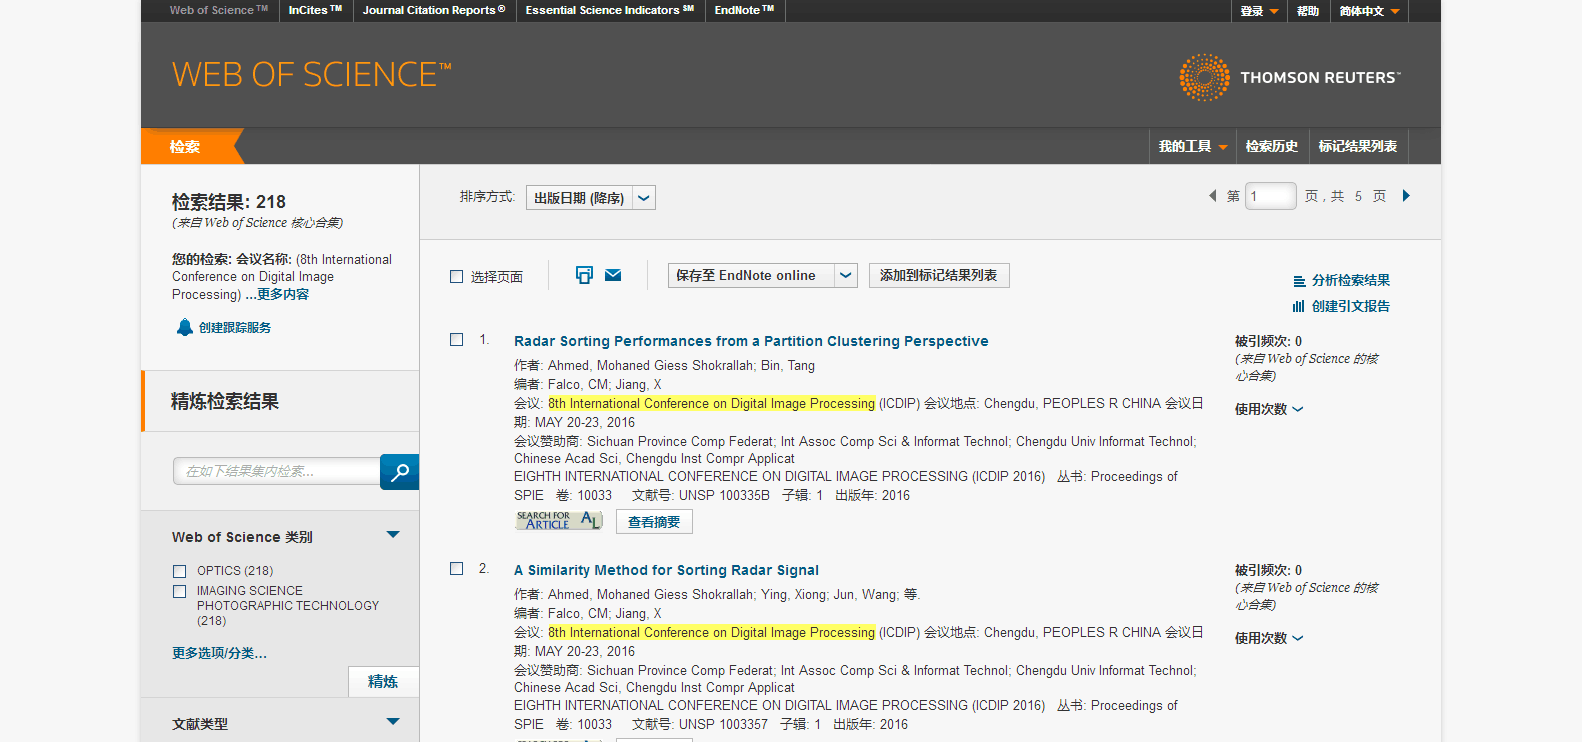Open the 简体中文 language dropdown
Image resolution: width=1582 pixels, height=742 pixels.
pos(1369,11)
